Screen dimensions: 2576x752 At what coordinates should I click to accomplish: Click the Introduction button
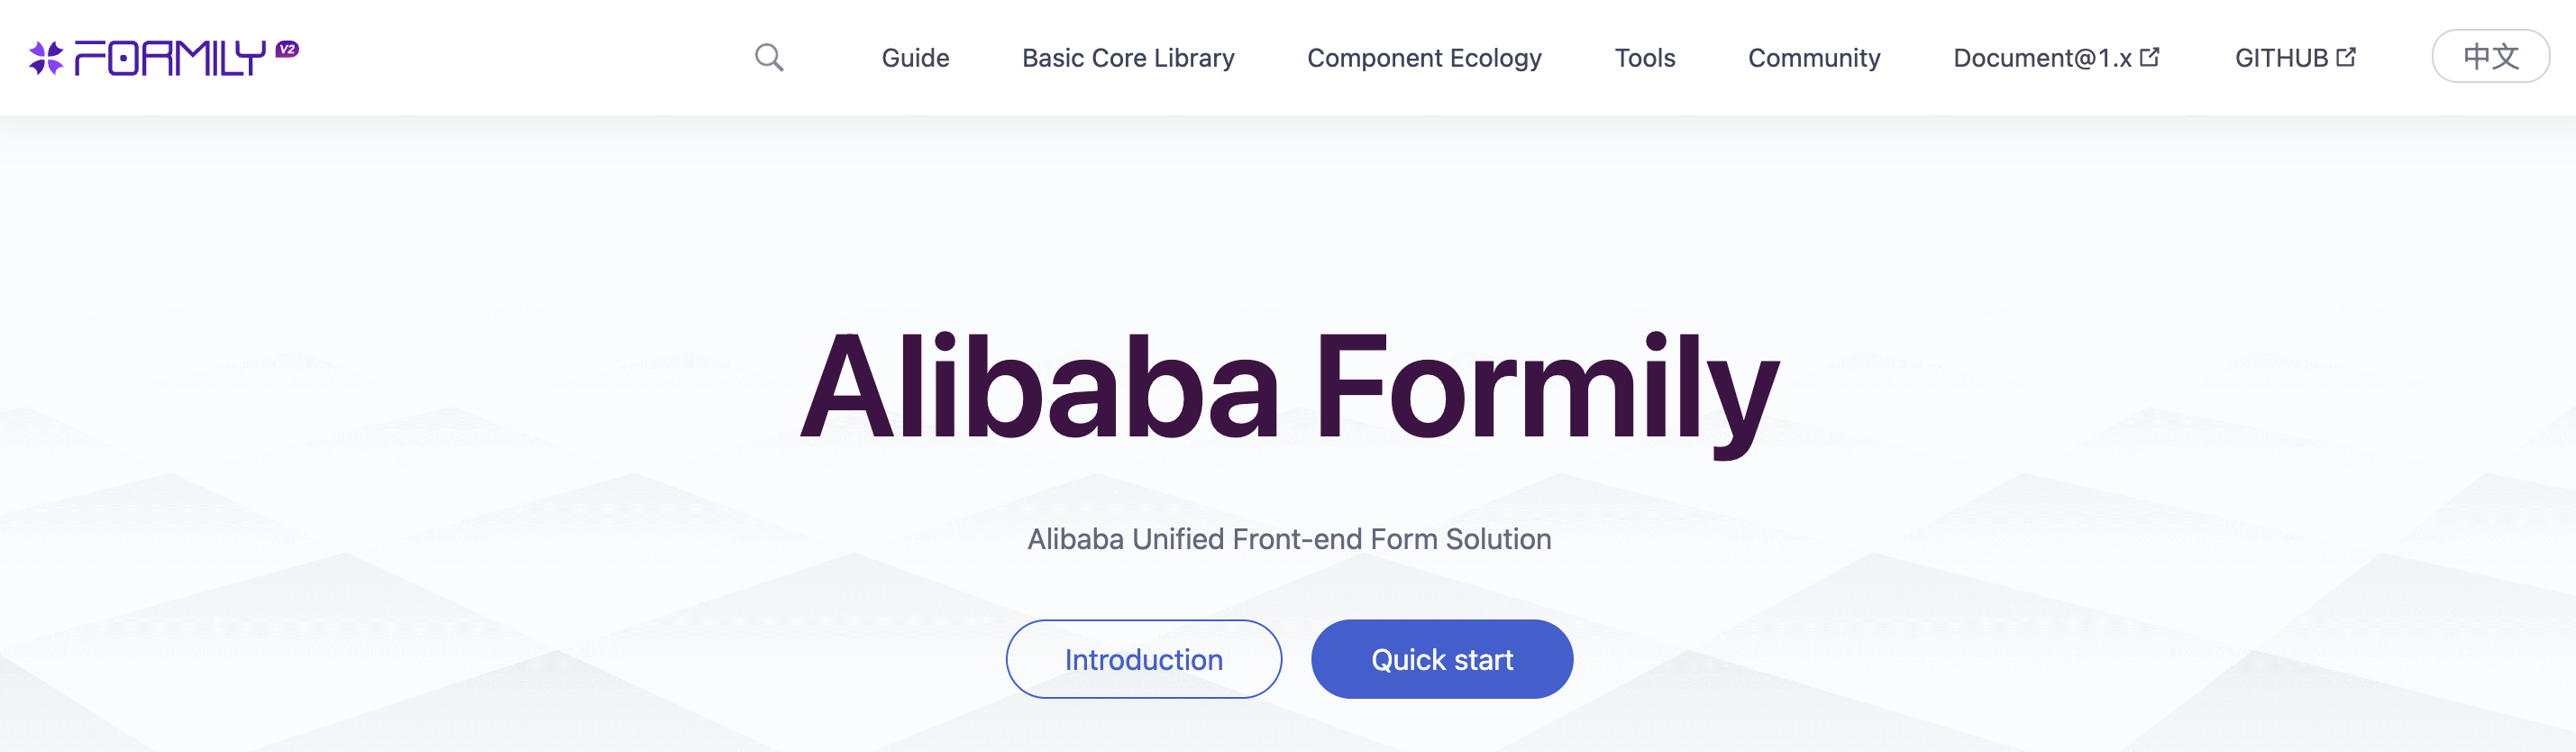pyautogui.click(x=1143, y=659)
